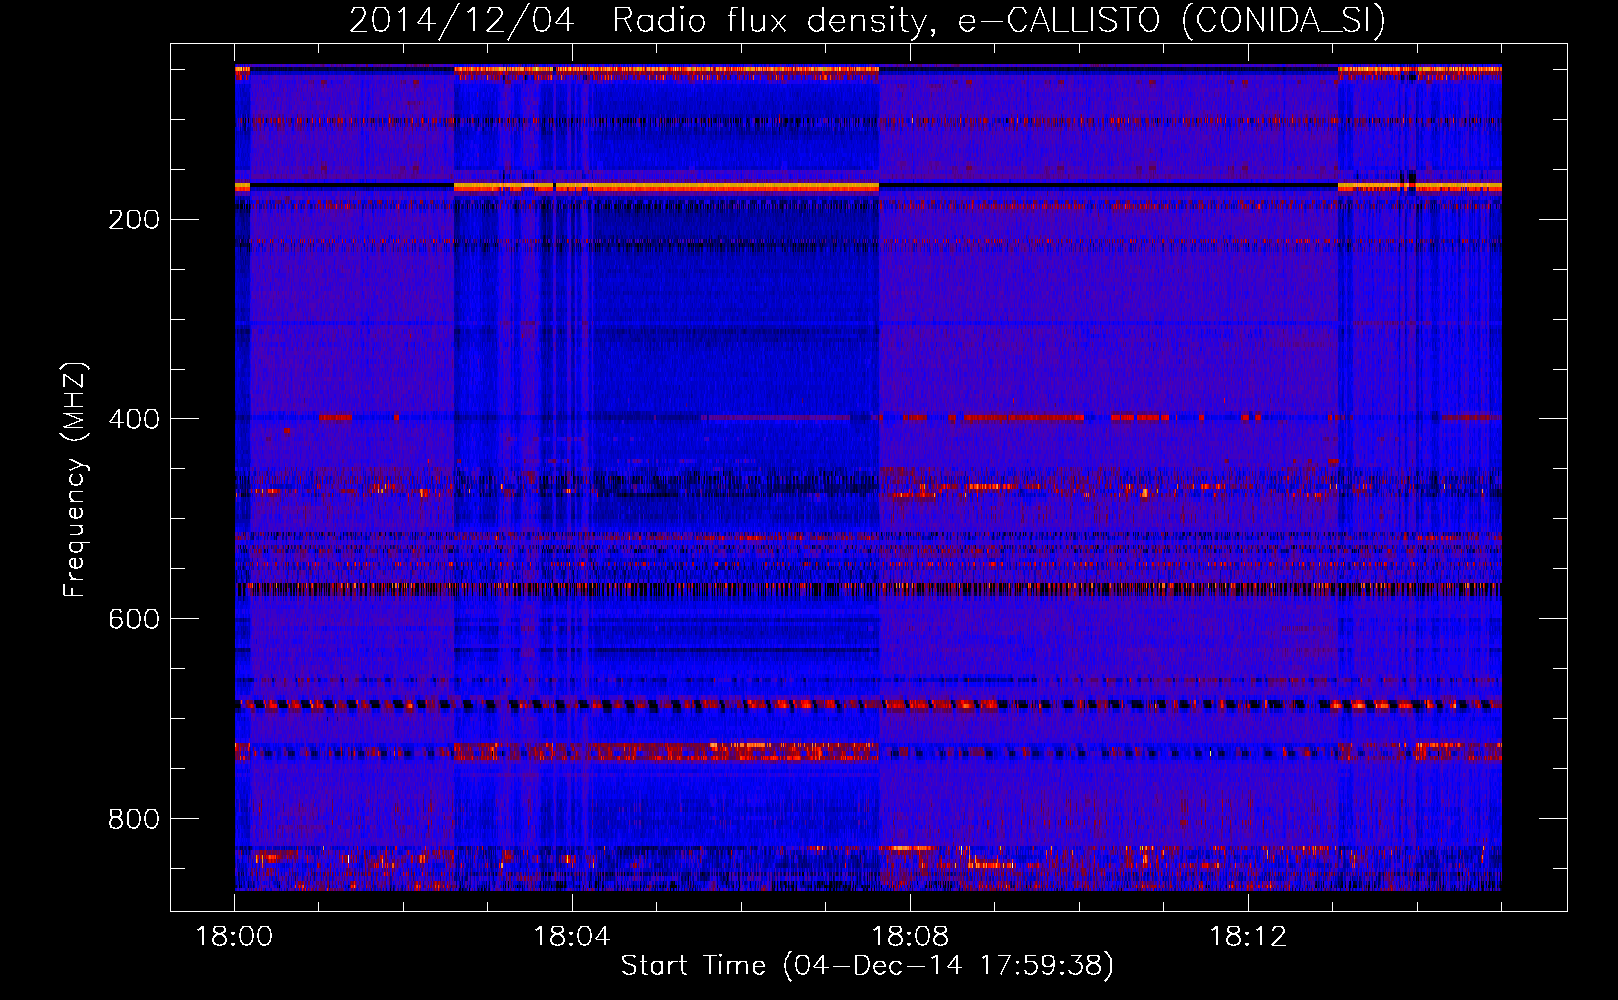Click the 800 frequency tick label
Viewport: 1618px width, 1000px height.
click(134, 820)
